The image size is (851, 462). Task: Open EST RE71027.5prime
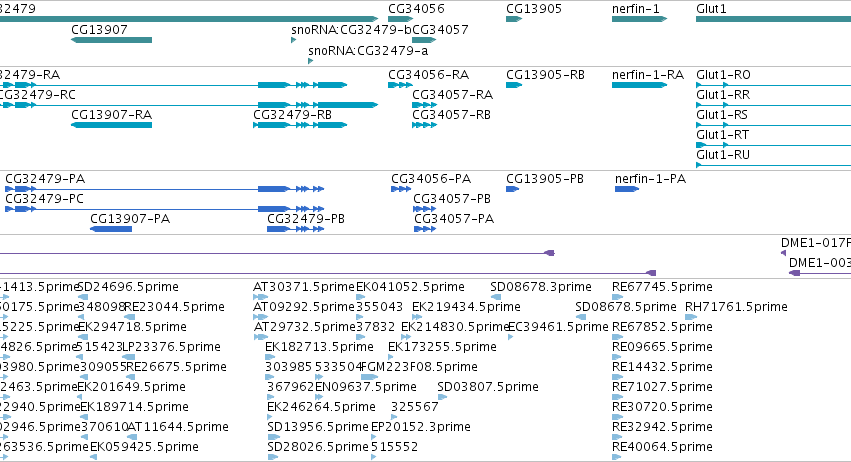tap(662, 387)
